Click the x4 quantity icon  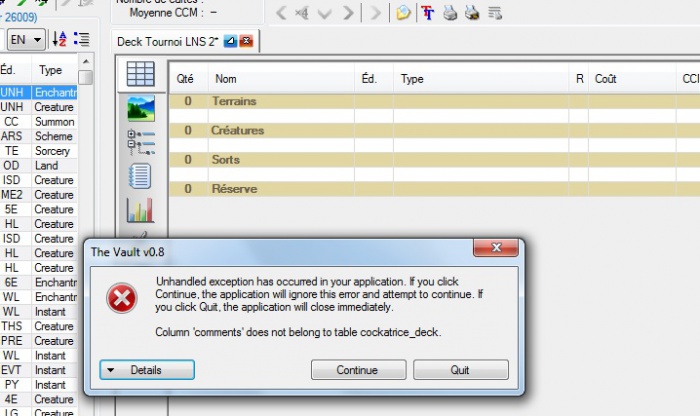tap(302, 13)
